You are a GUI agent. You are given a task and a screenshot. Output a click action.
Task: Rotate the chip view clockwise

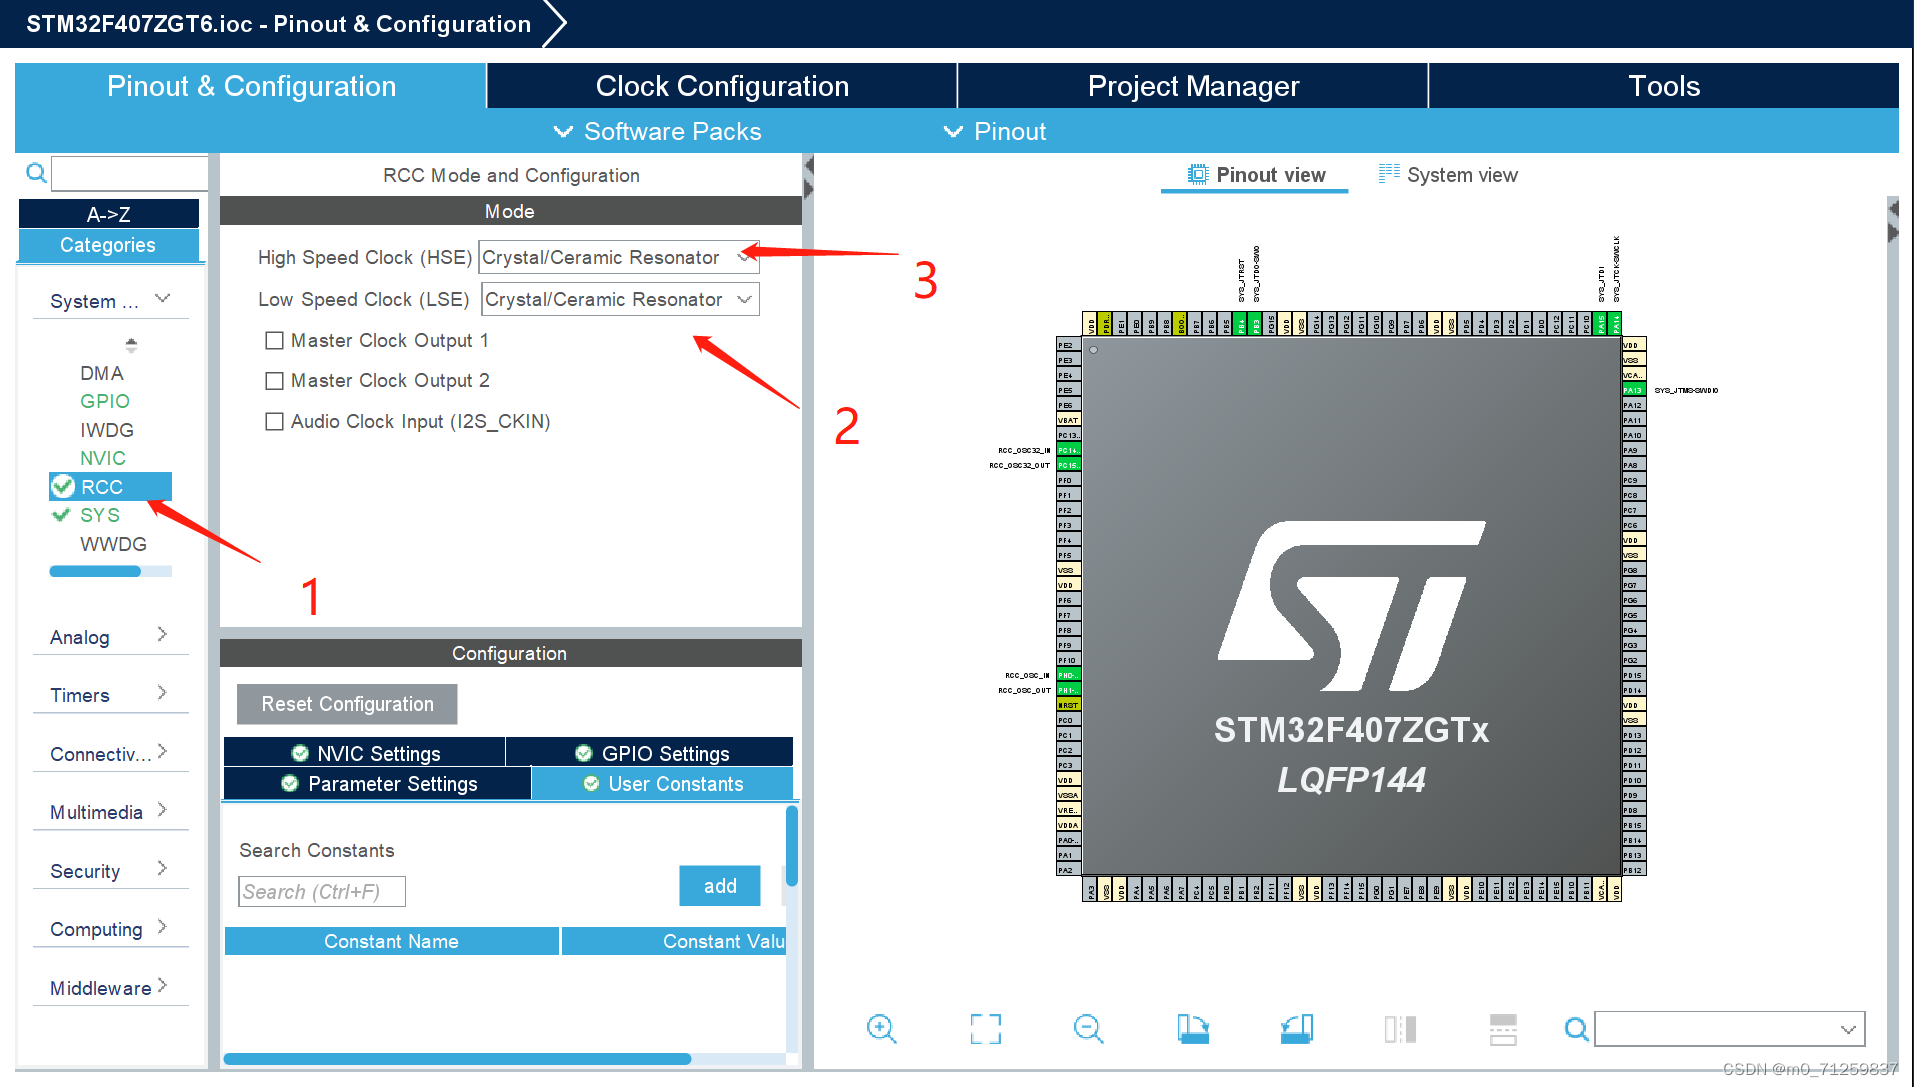tap(1194, 1028)
